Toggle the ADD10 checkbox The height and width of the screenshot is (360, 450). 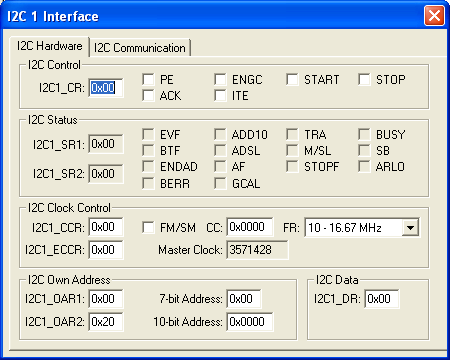pos(220,135)
